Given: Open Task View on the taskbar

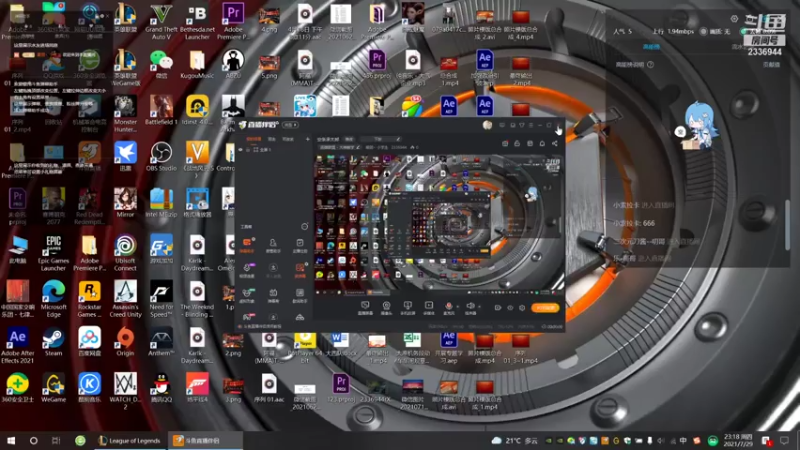Looking at the screenshot, I should [56, 440].
